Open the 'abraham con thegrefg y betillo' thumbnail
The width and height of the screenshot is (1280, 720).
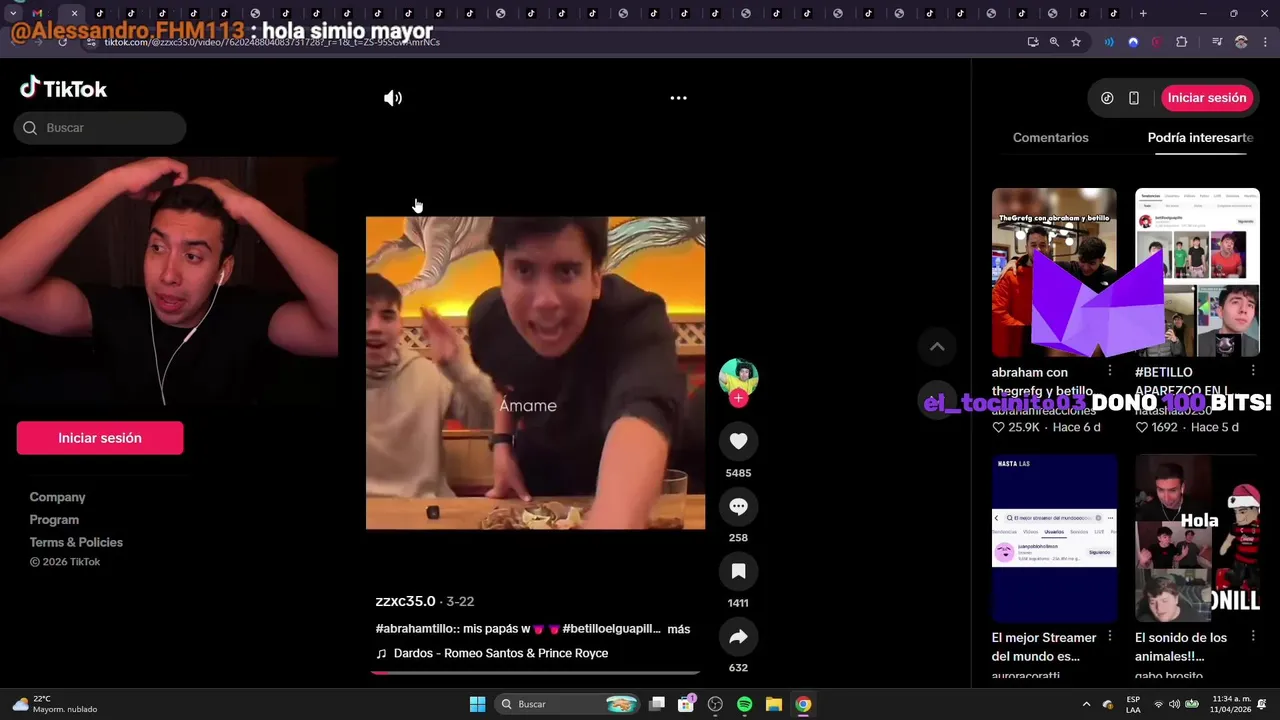click(1054, 272)
